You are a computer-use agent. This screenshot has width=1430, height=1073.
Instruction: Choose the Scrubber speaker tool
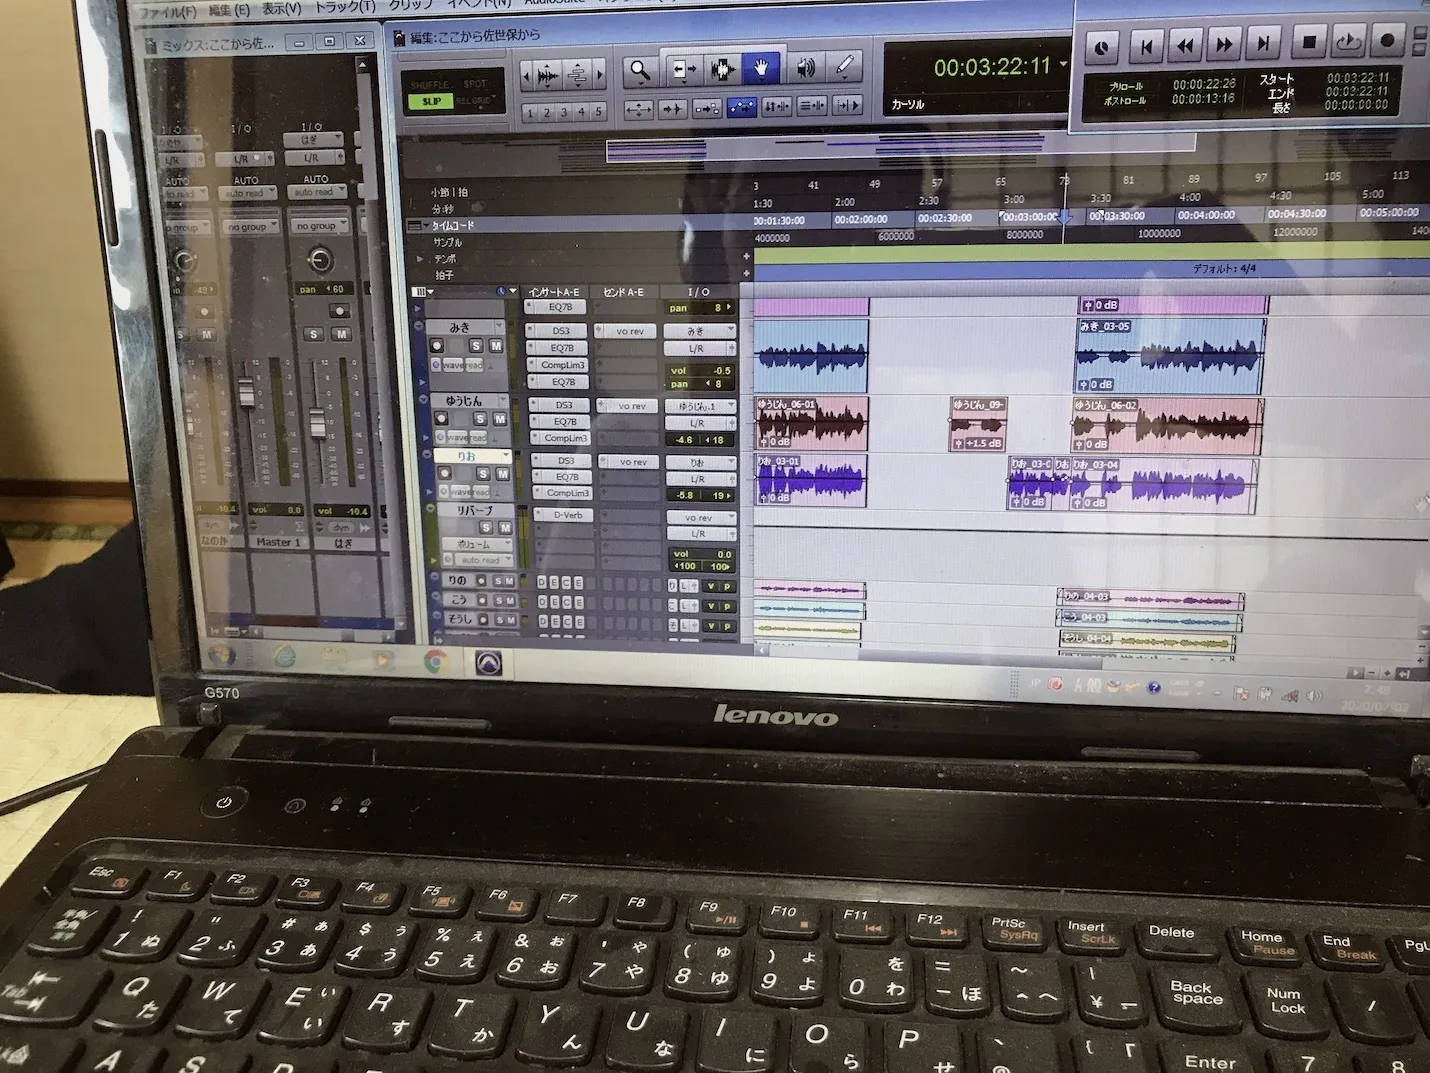(x=805, y=69)
